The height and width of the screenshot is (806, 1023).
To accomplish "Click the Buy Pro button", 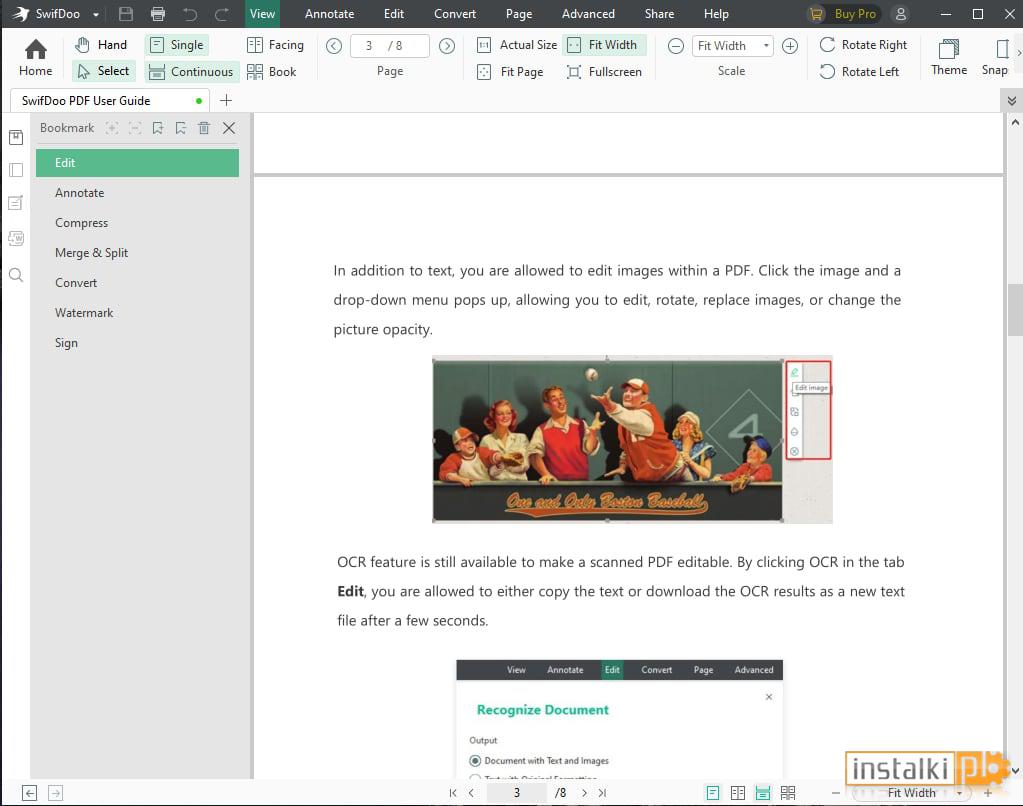I will coord(843,14).
